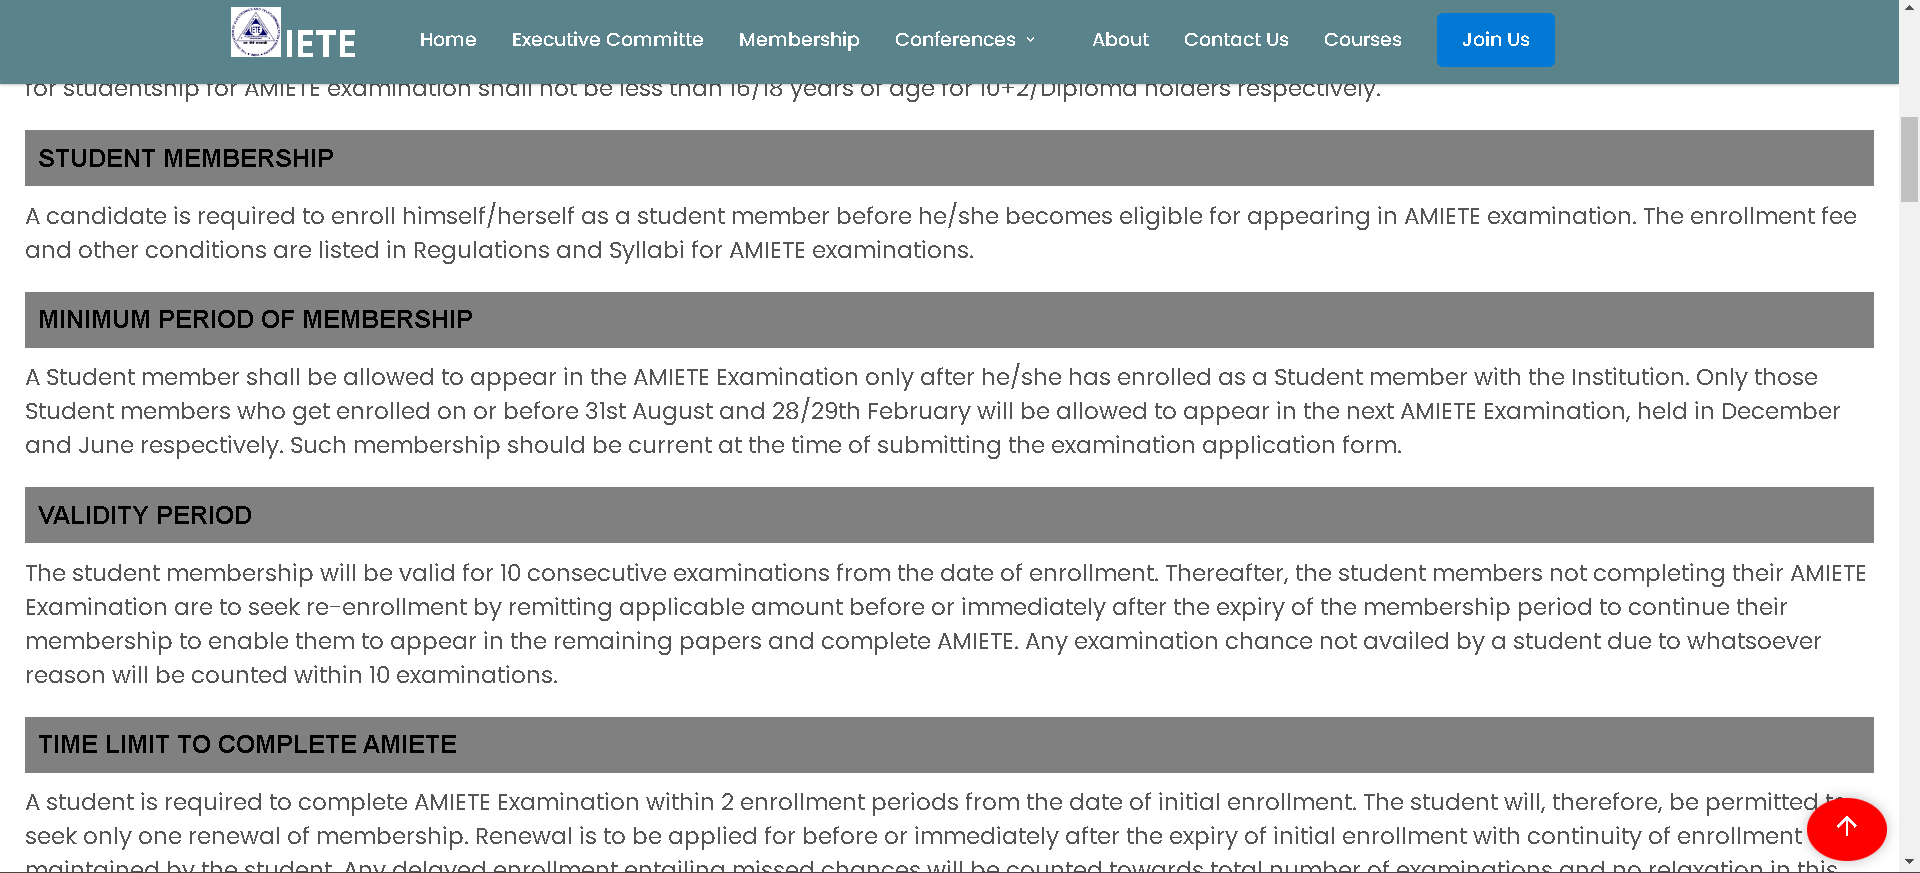View the Courses page
Viewport: 1920px width, 873px height.
point(1363,39)
